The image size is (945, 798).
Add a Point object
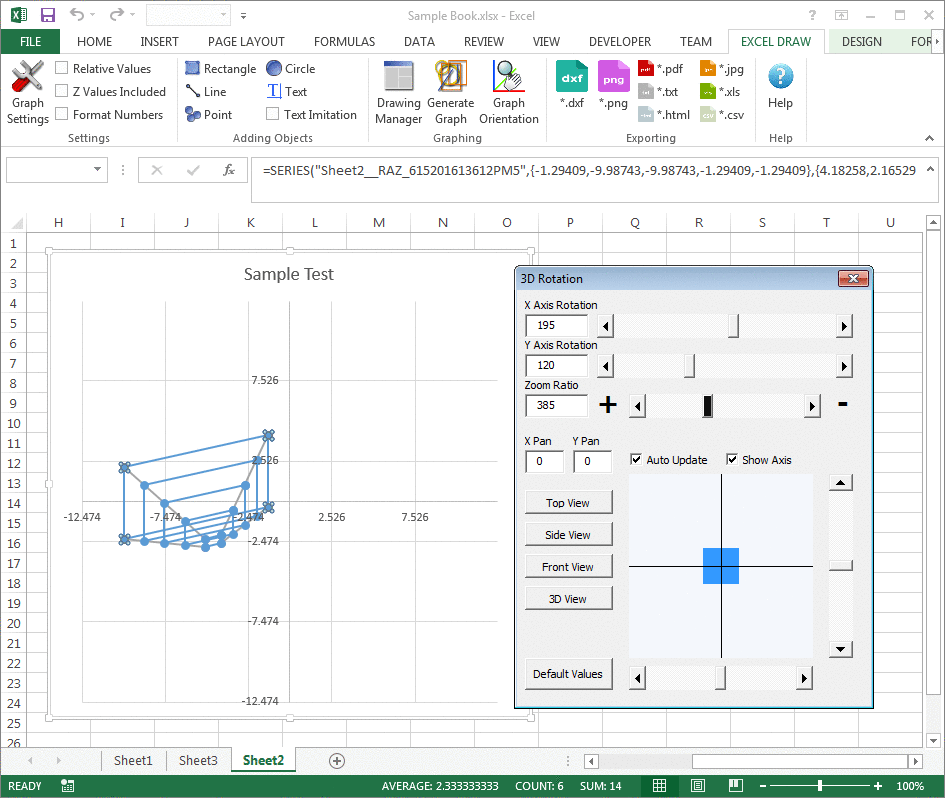(209, 115)
